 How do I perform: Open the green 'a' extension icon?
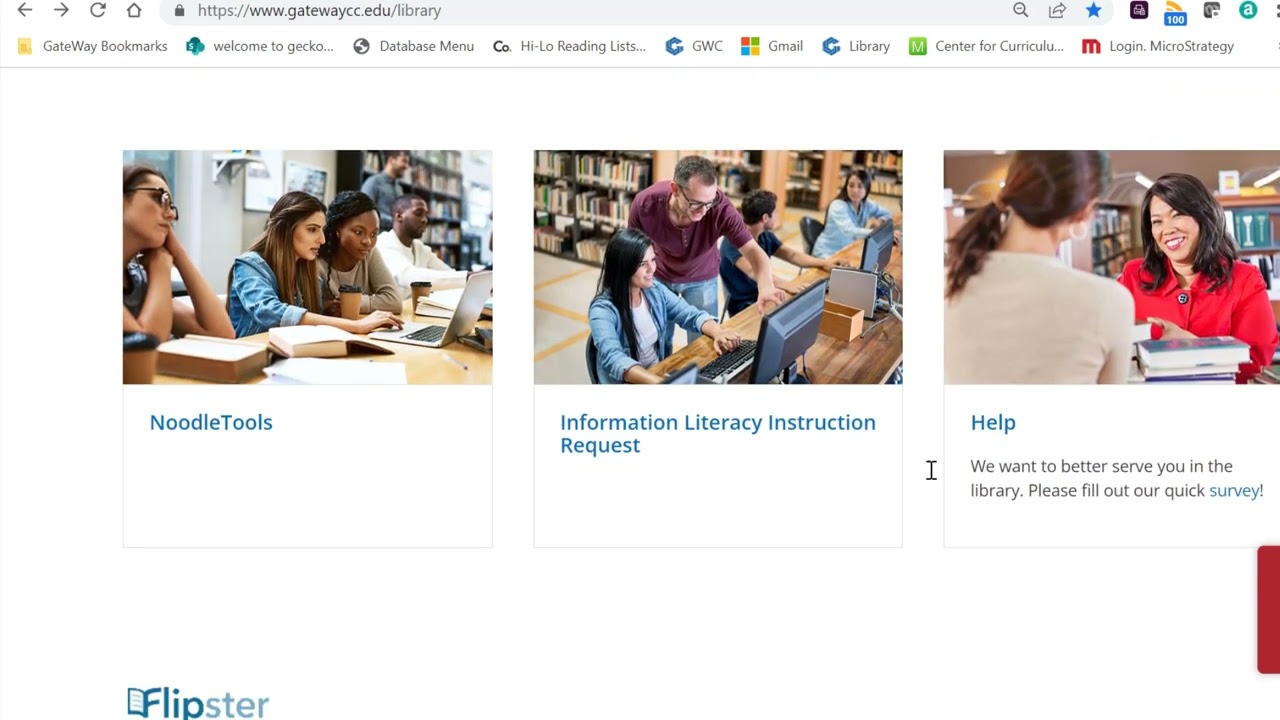(x=1248, y=10)
